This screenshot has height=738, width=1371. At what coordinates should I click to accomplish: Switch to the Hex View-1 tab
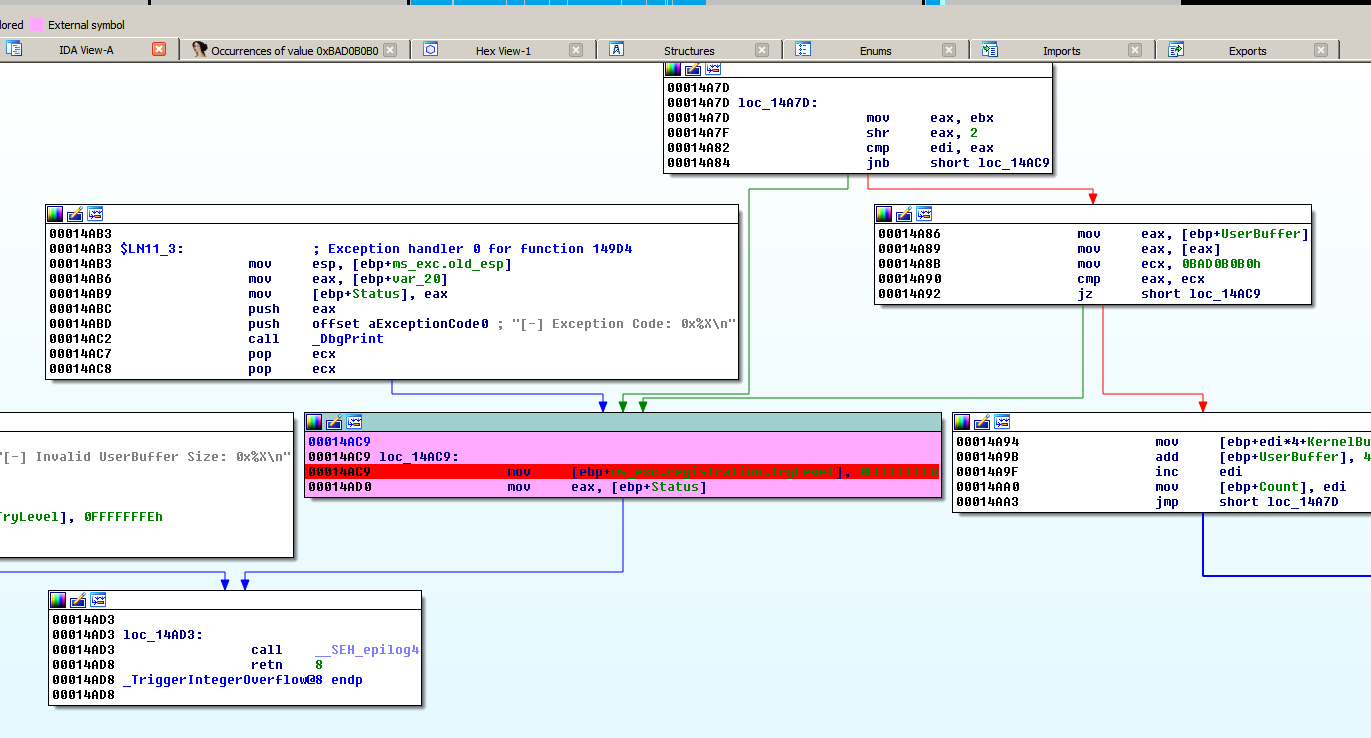503,51
